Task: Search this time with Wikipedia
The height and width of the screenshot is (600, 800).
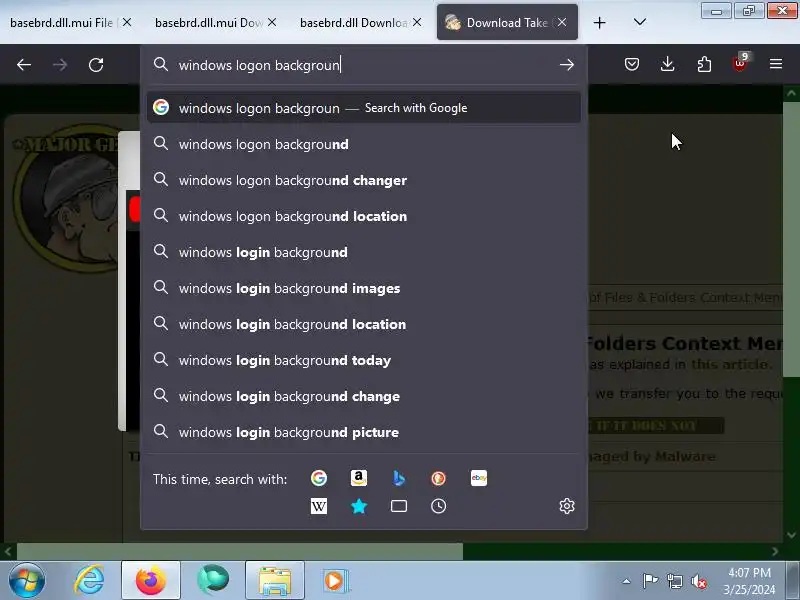Action: 319,506
